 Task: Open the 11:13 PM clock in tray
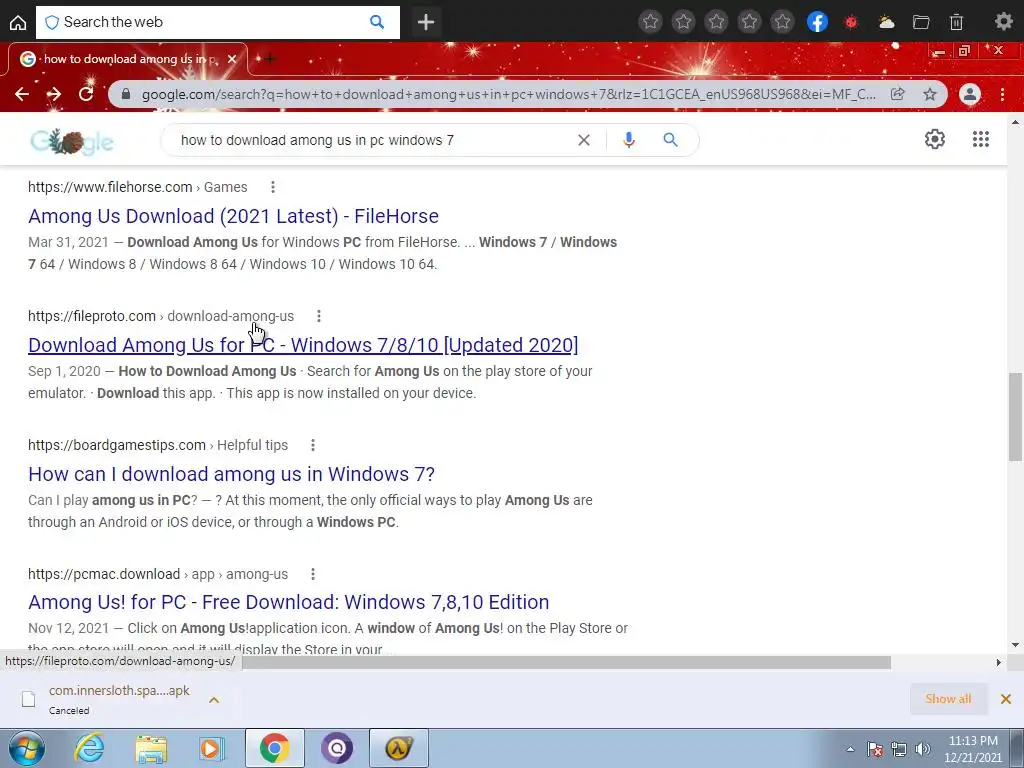(x=973, y=749)
